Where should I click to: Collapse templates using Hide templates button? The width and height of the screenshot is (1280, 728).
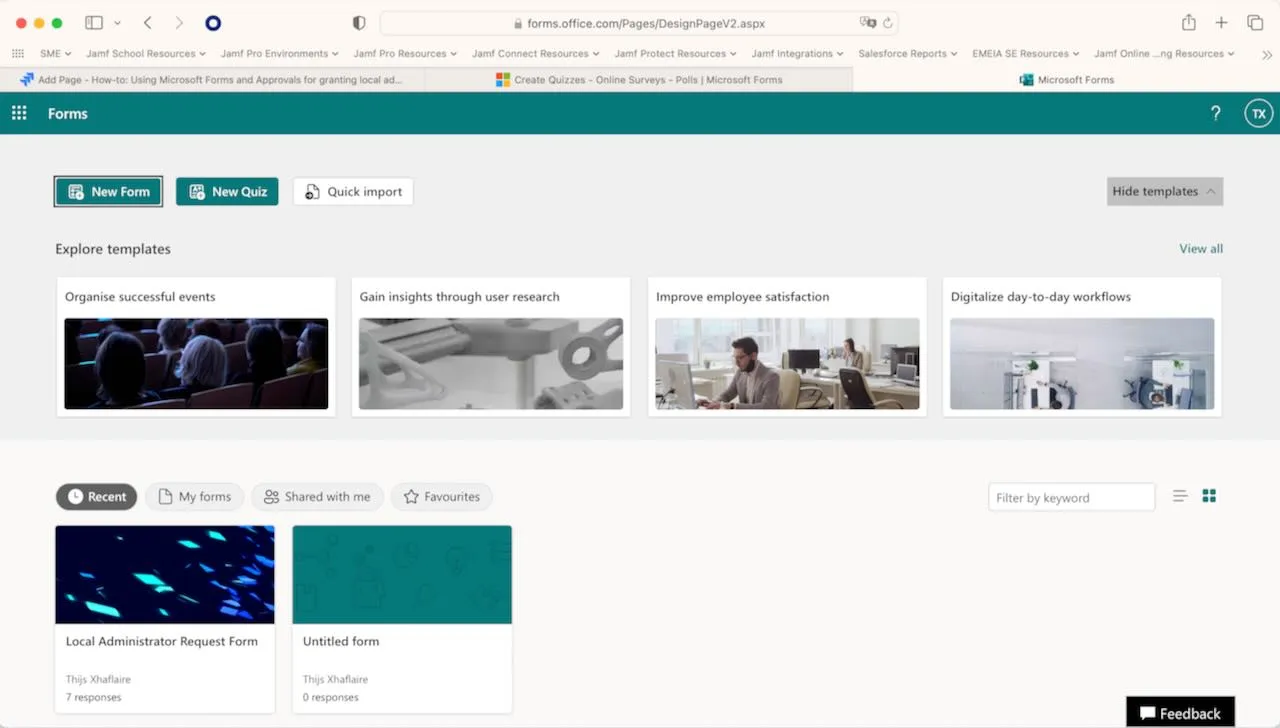1164,191
